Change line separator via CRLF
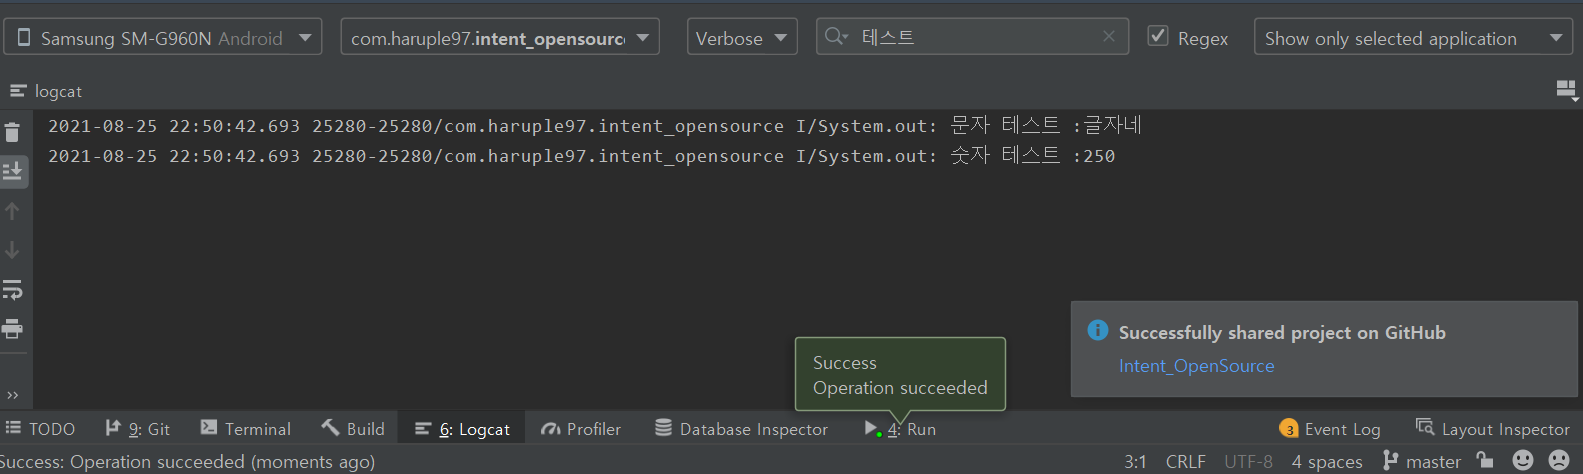1583x474 pixels. (x=1185, y=461)
